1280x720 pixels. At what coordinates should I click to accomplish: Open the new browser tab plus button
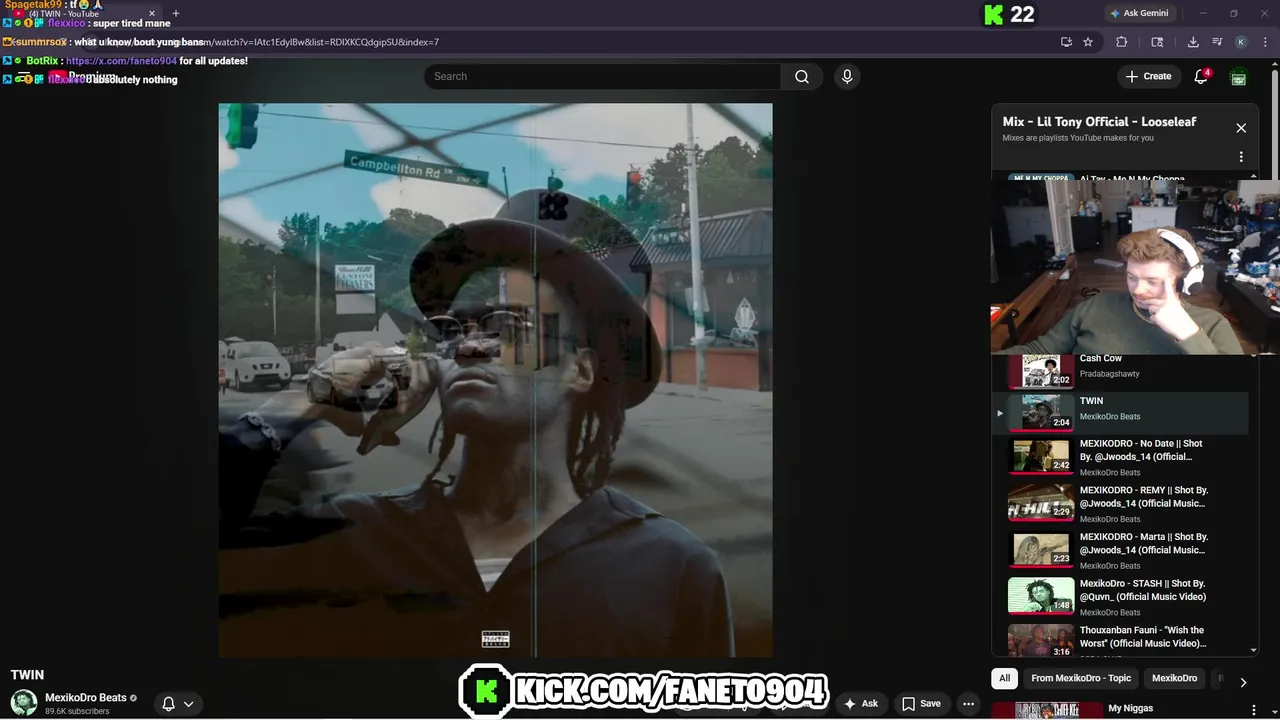point(176,13)
